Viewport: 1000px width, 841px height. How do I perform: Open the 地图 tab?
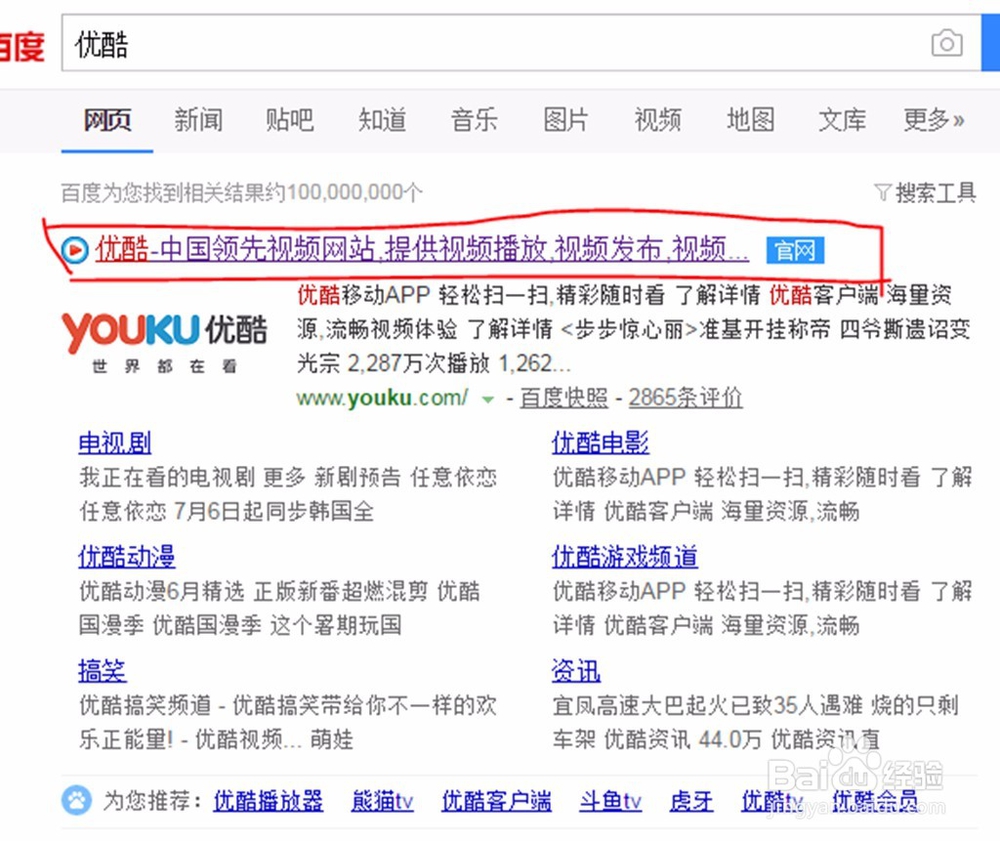[x=751, y=119]
